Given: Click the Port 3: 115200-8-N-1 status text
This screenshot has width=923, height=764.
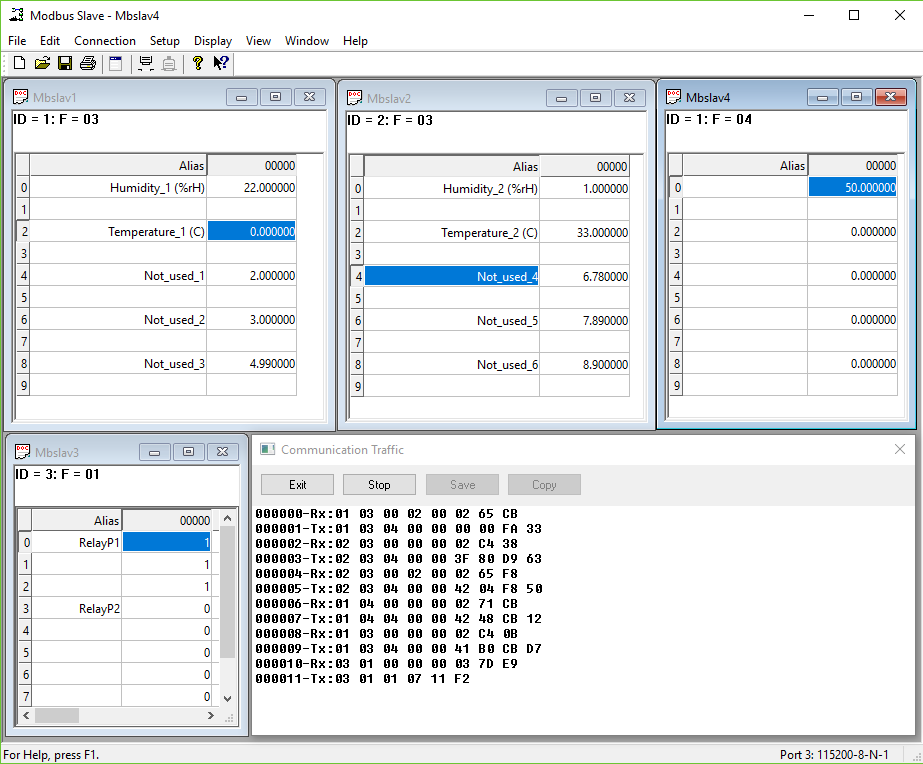Looking at the screenshot, I should pyautogui.click(x=834, y=755).
